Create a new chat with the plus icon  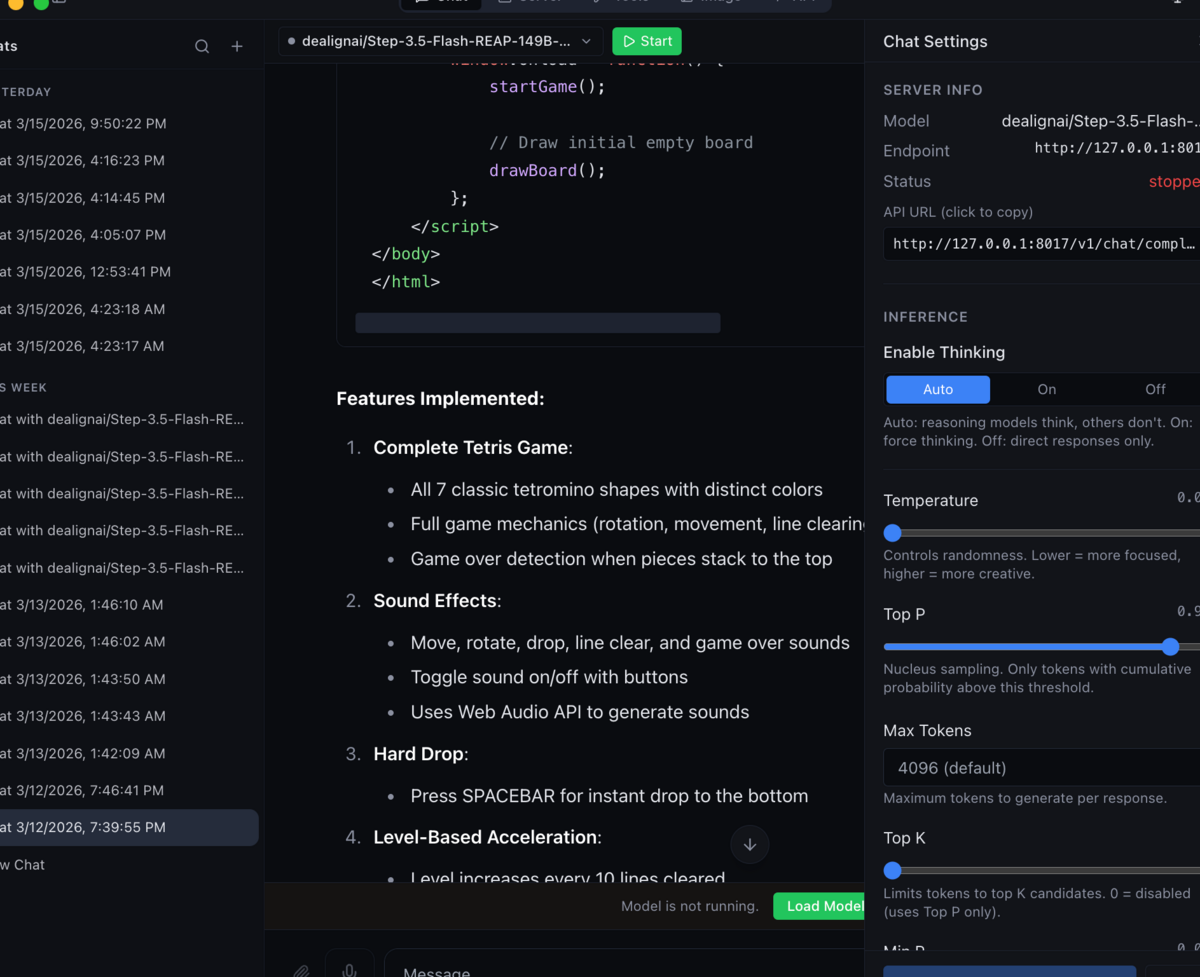pos(237,46)
